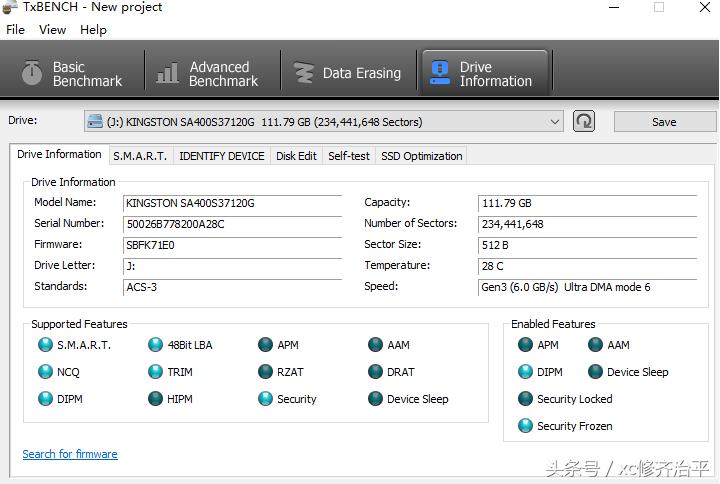Toggle the Security Frozen indicator
The width and height of the screenshot is (720, 484).
pyautogui.click(x=526, y=426)
